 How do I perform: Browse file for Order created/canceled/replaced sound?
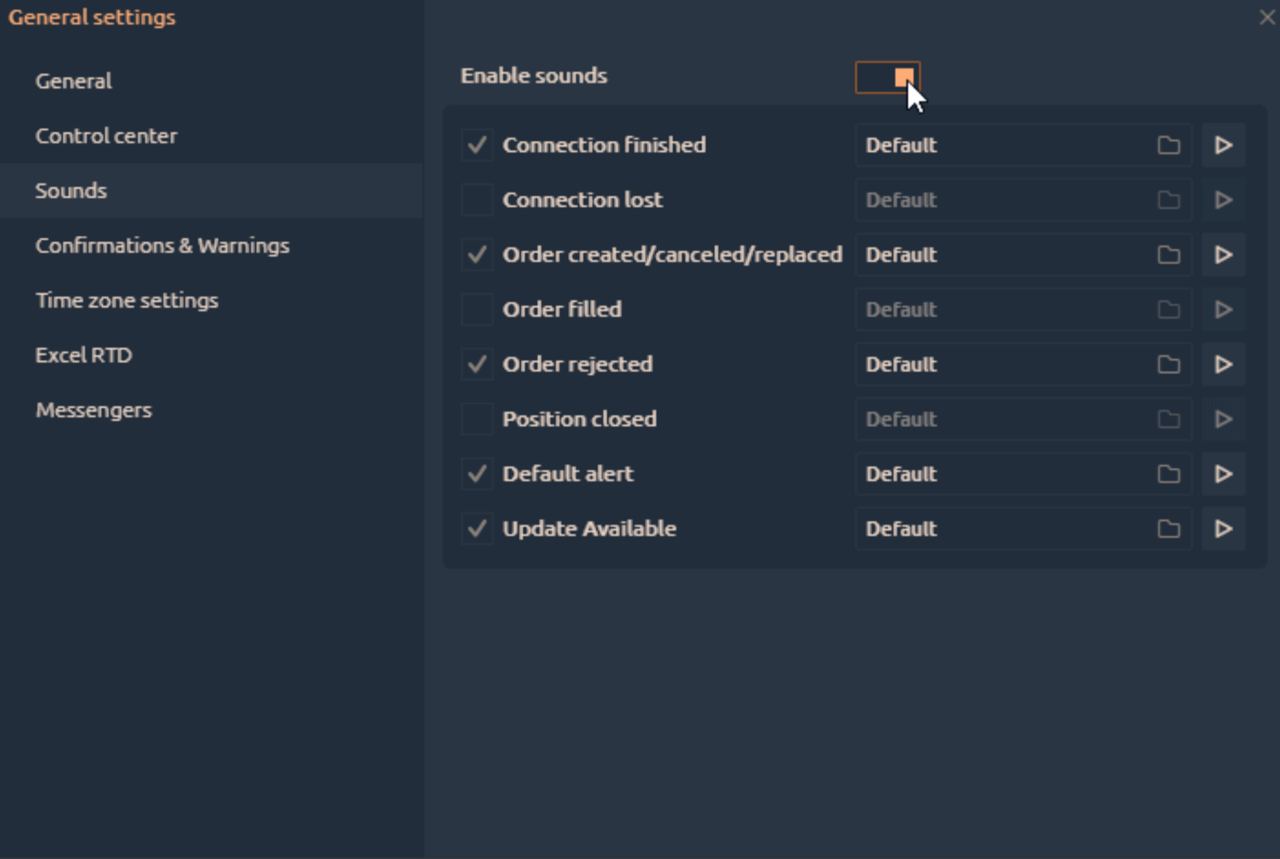(x=1168, y=255)
